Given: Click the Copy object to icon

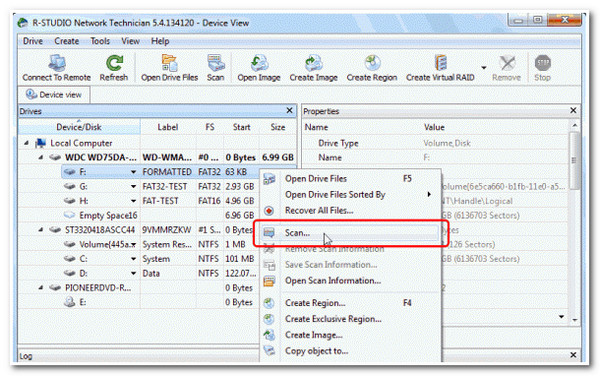Looking at the screenshot, I should [x=269, y=351].
